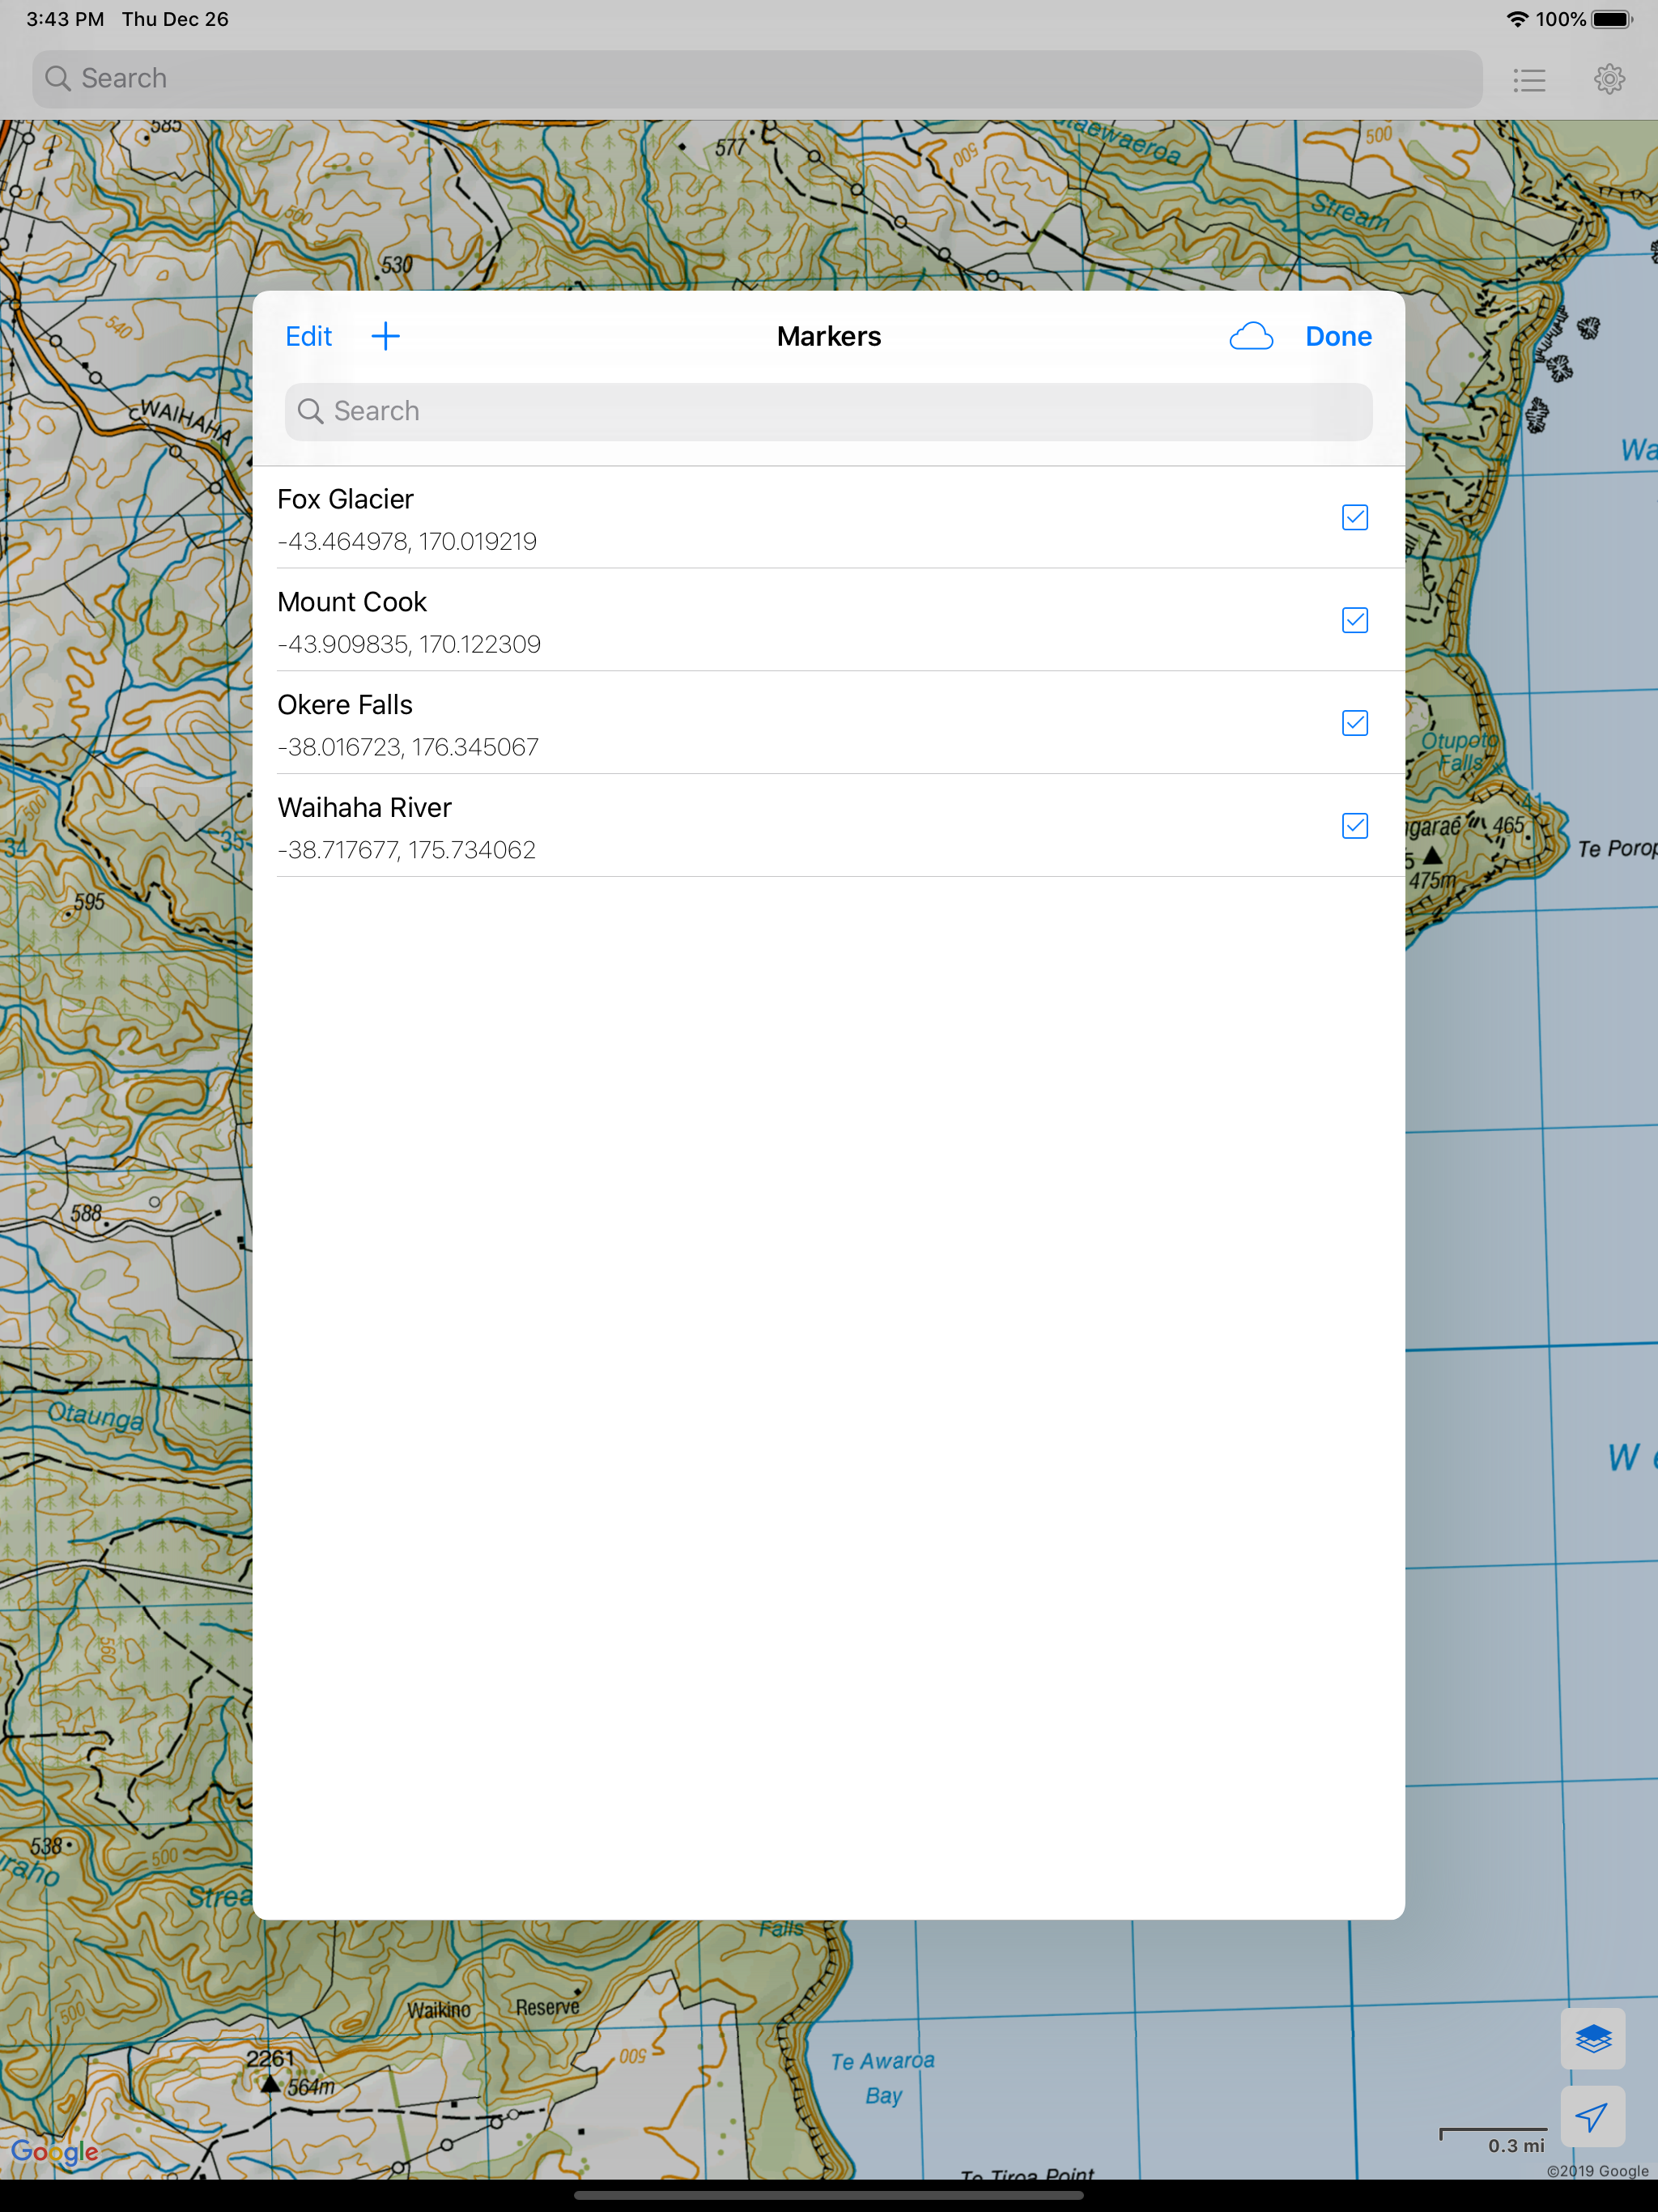1658x2212 pixels.
Task: Tap coordinates -43.464978, 170.019219
Action: coord(407,541)
